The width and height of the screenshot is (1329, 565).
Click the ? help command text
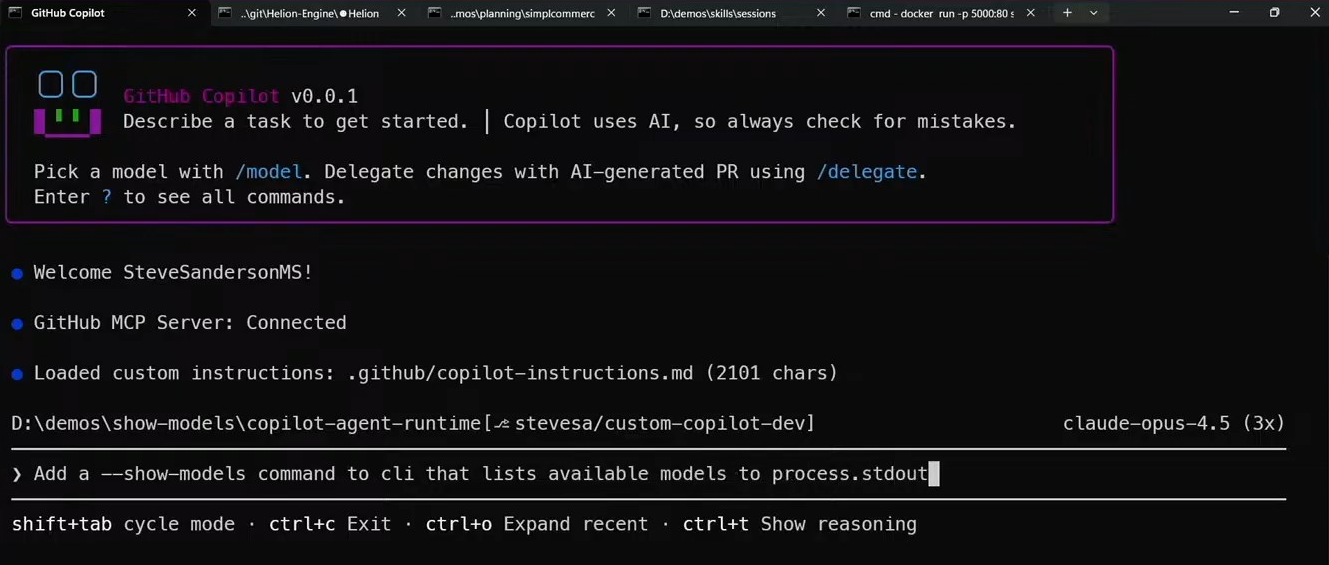[107, 197]
